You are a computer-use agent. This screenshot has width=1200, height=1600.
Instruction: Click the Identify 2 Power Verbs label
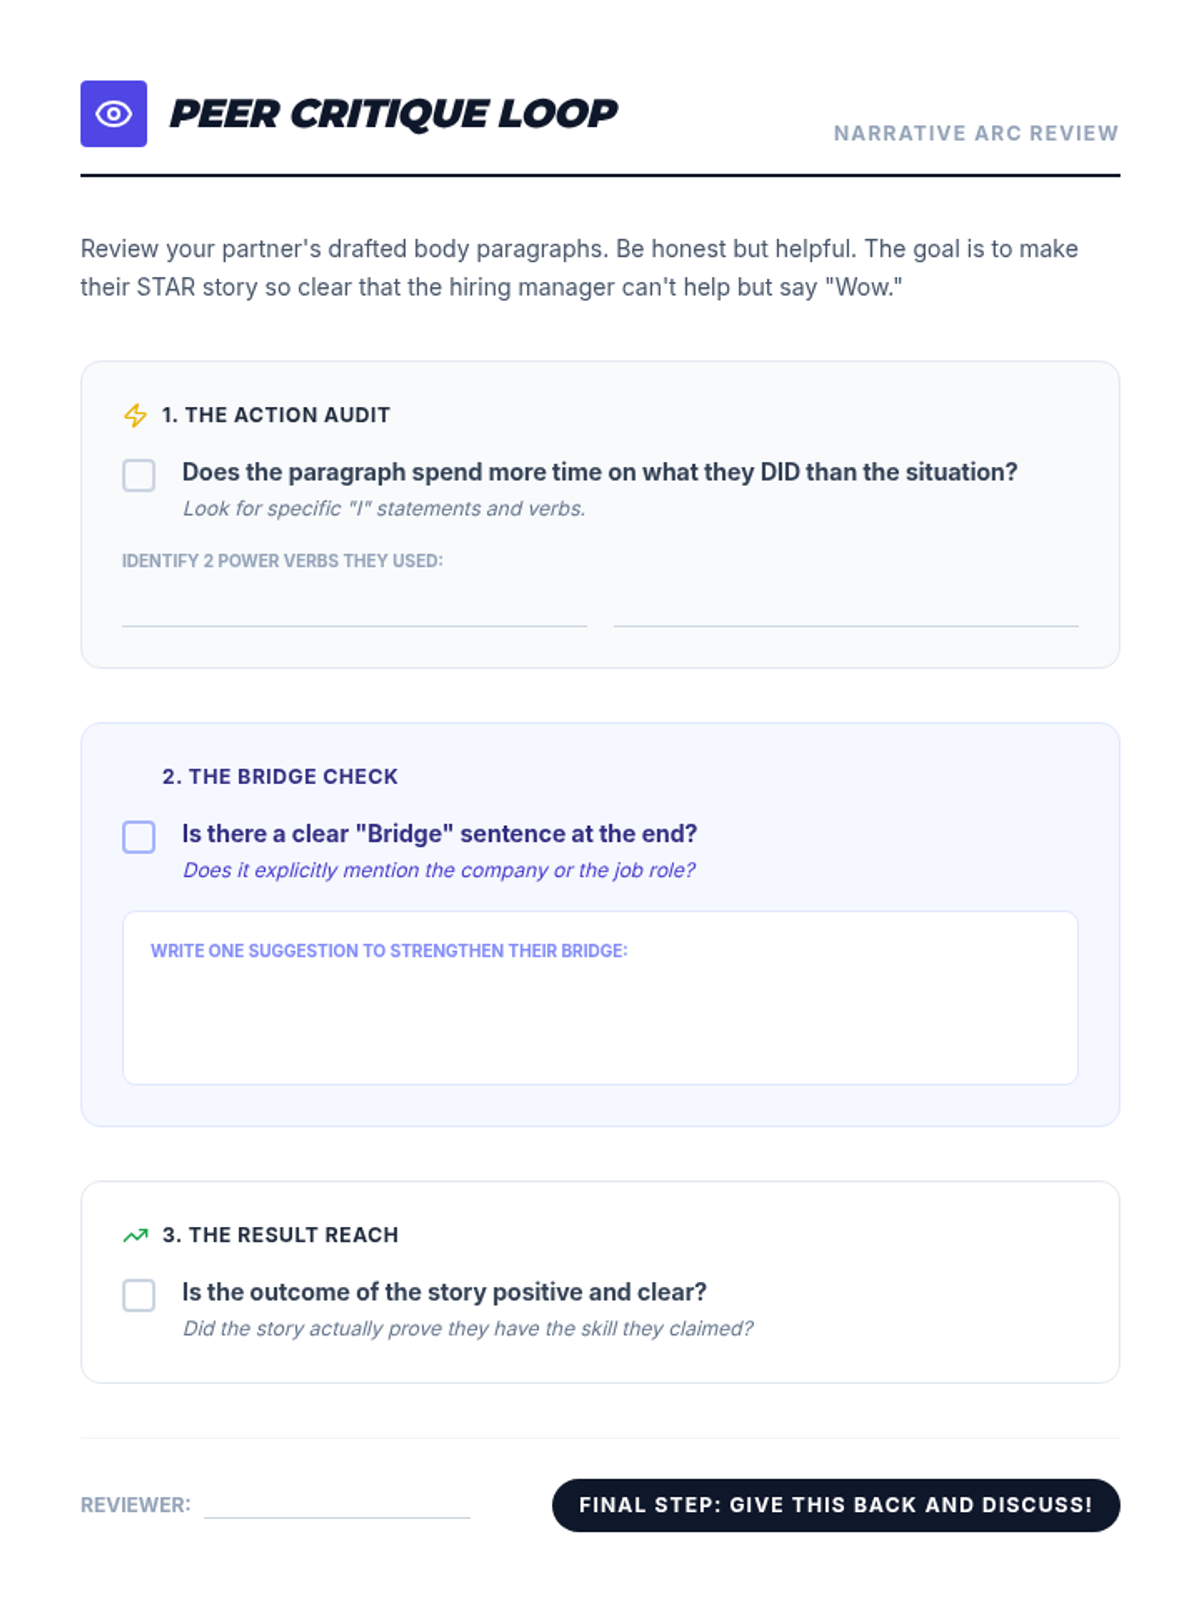(282, 561)
